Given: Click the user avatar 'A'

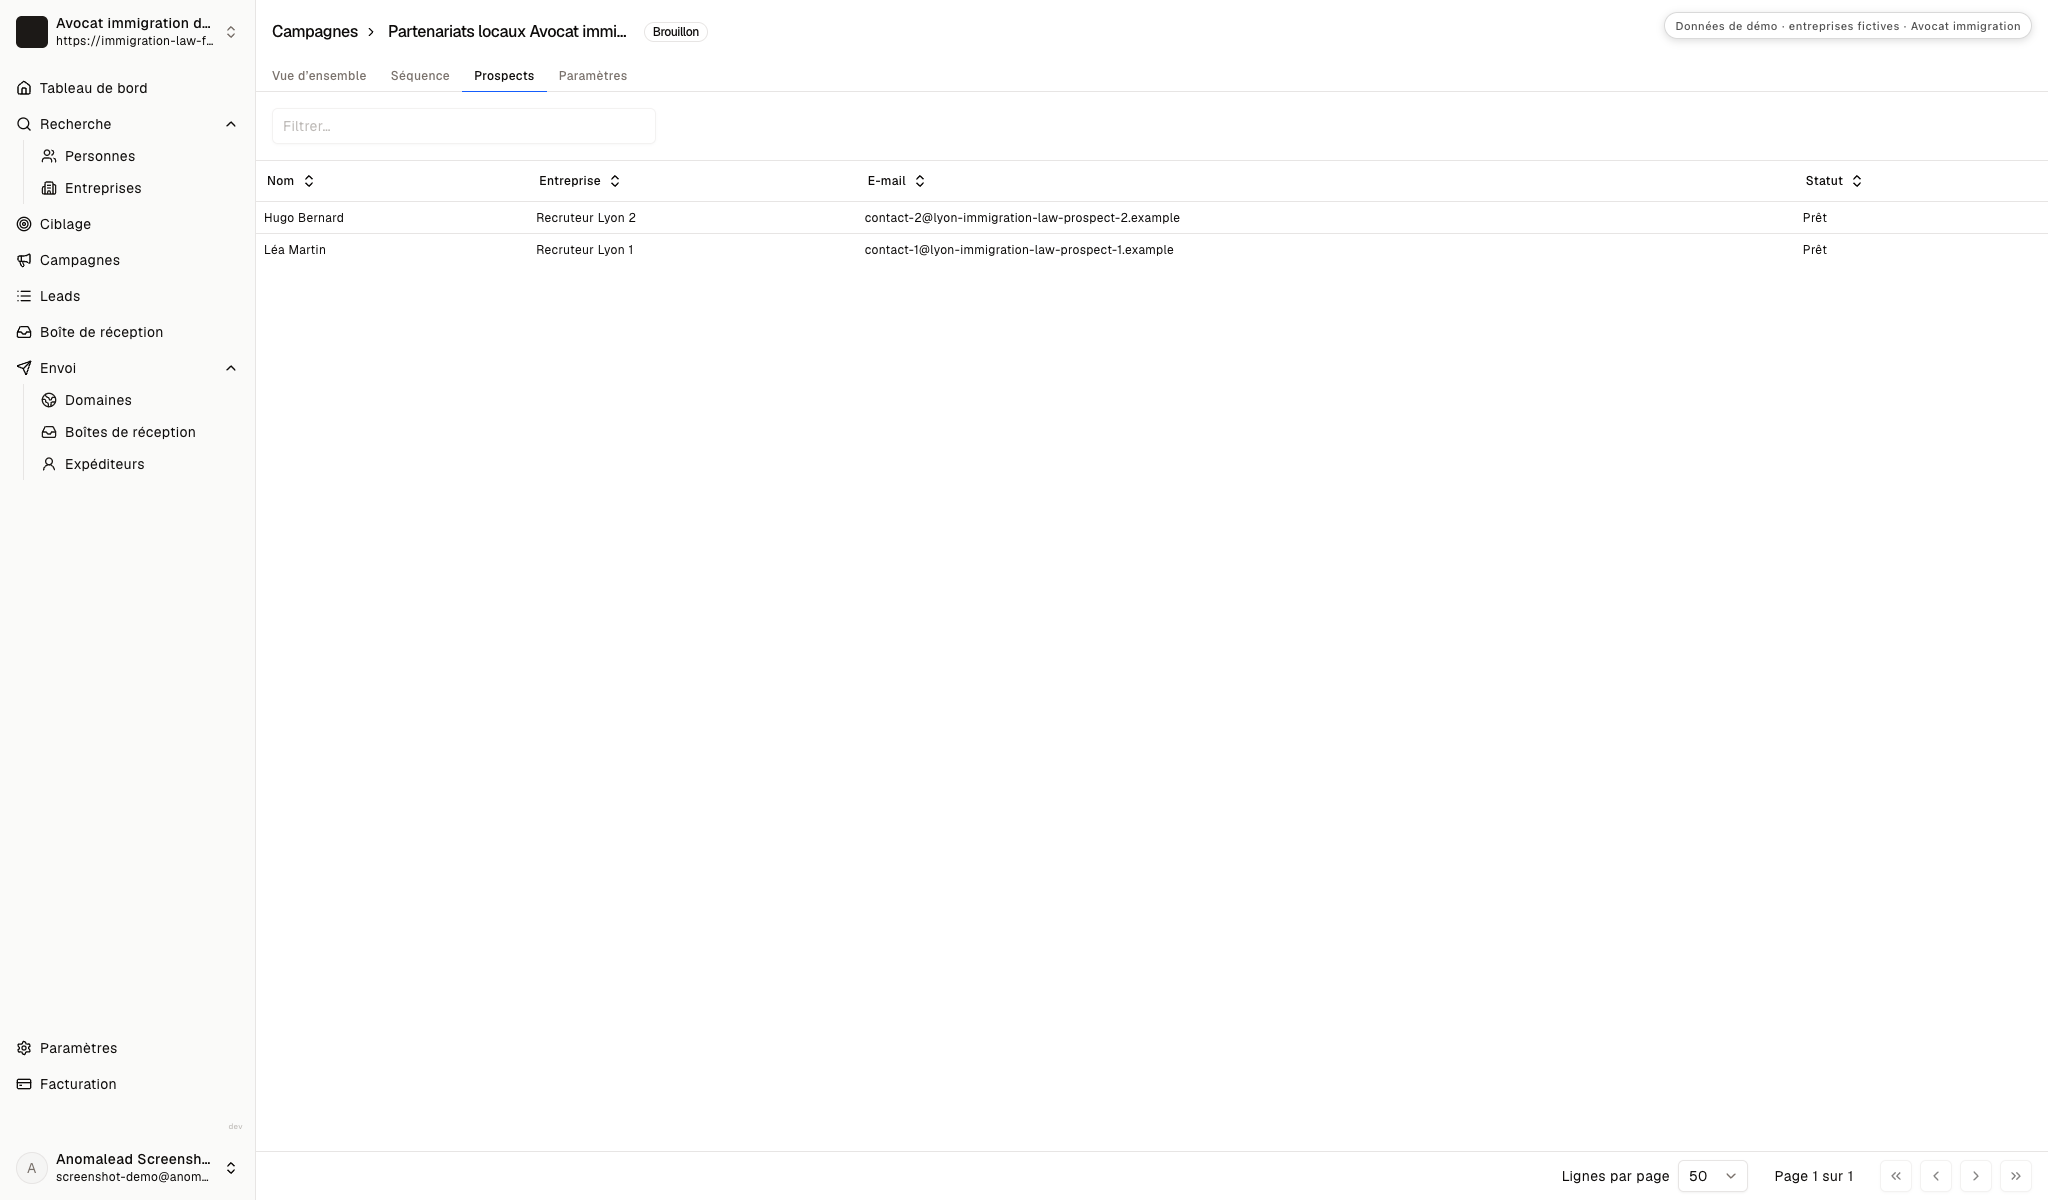Looking at the screenshot, I should pyautogui.click(x=32, y=1168).
